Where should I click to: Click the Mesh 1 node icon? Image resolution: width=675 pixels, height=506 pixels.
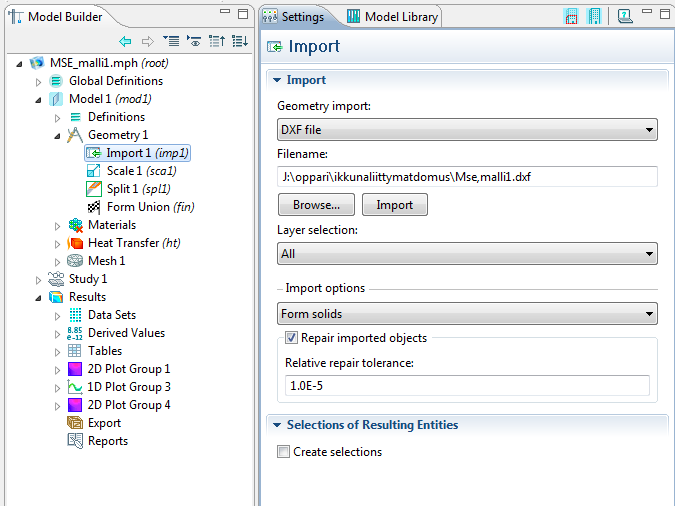click(75, 261)
